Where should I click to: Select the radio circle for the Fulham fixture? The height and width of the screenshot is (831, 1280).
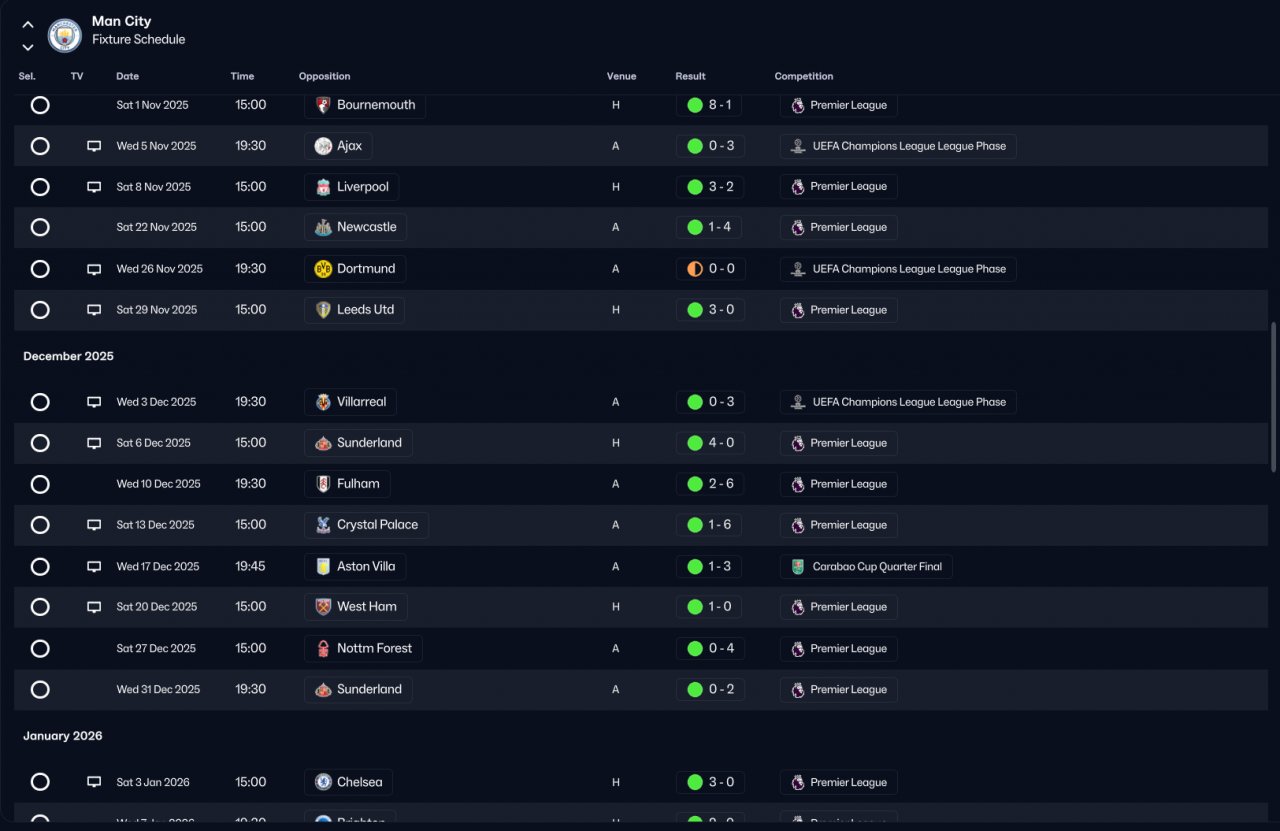[x=40, y=484]
